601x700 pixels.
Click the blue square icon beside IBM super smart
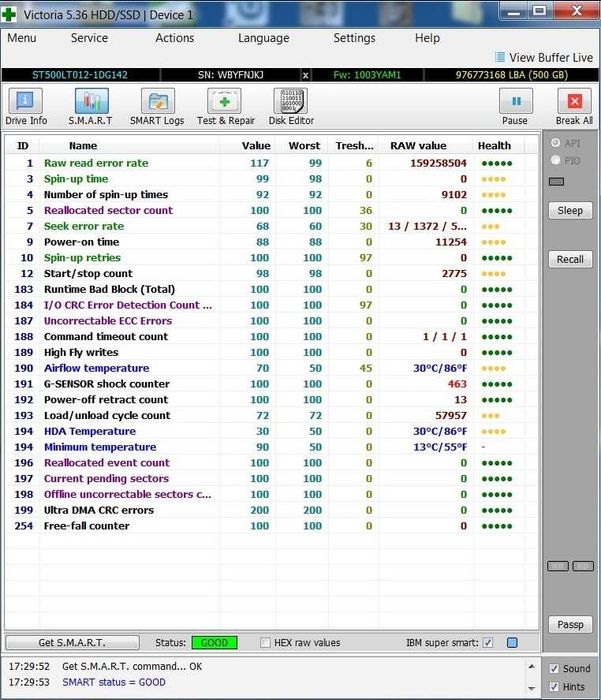click(513, 643)
